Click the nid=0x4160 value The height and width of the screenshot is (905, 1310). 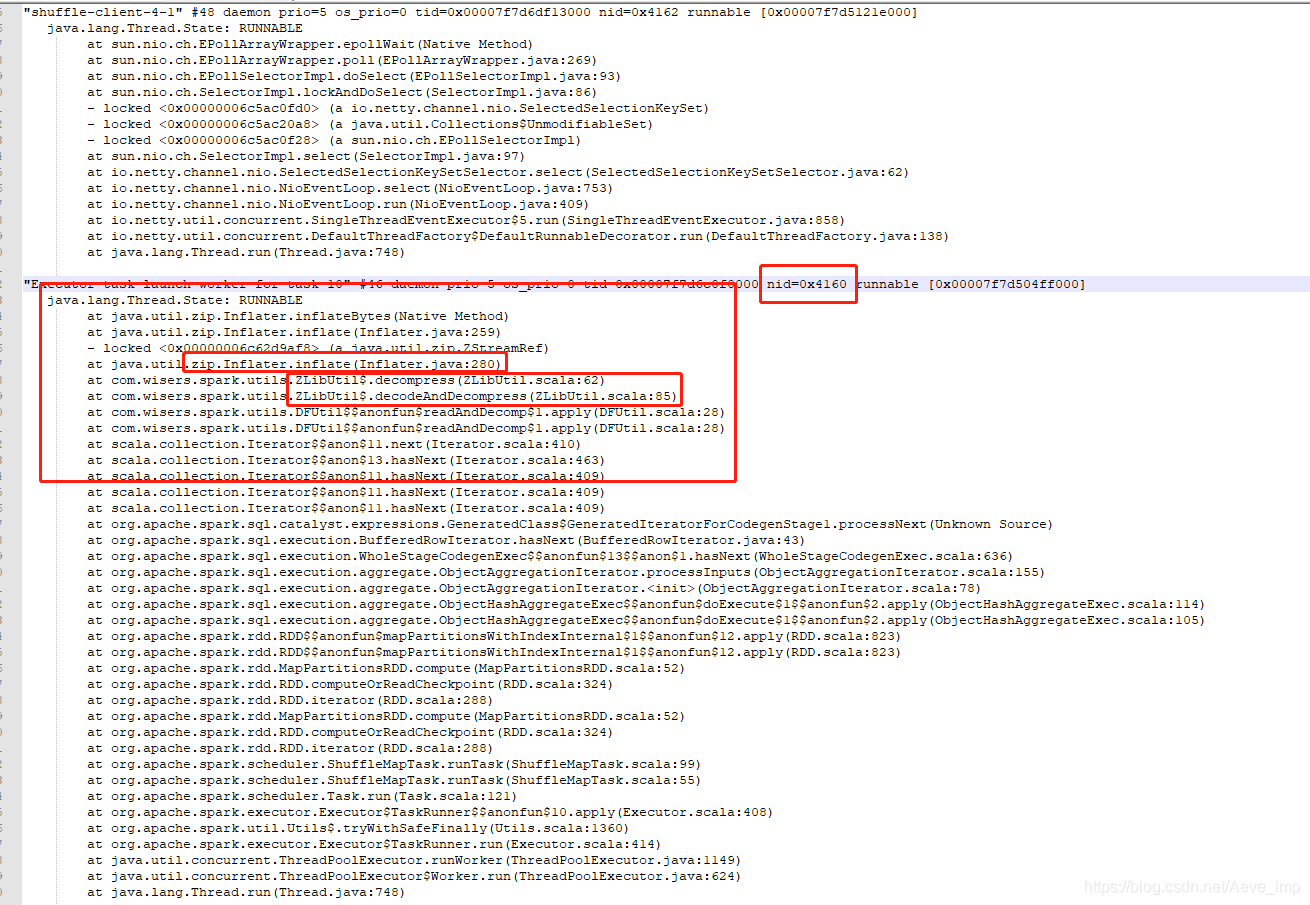[x=808, y=284]
